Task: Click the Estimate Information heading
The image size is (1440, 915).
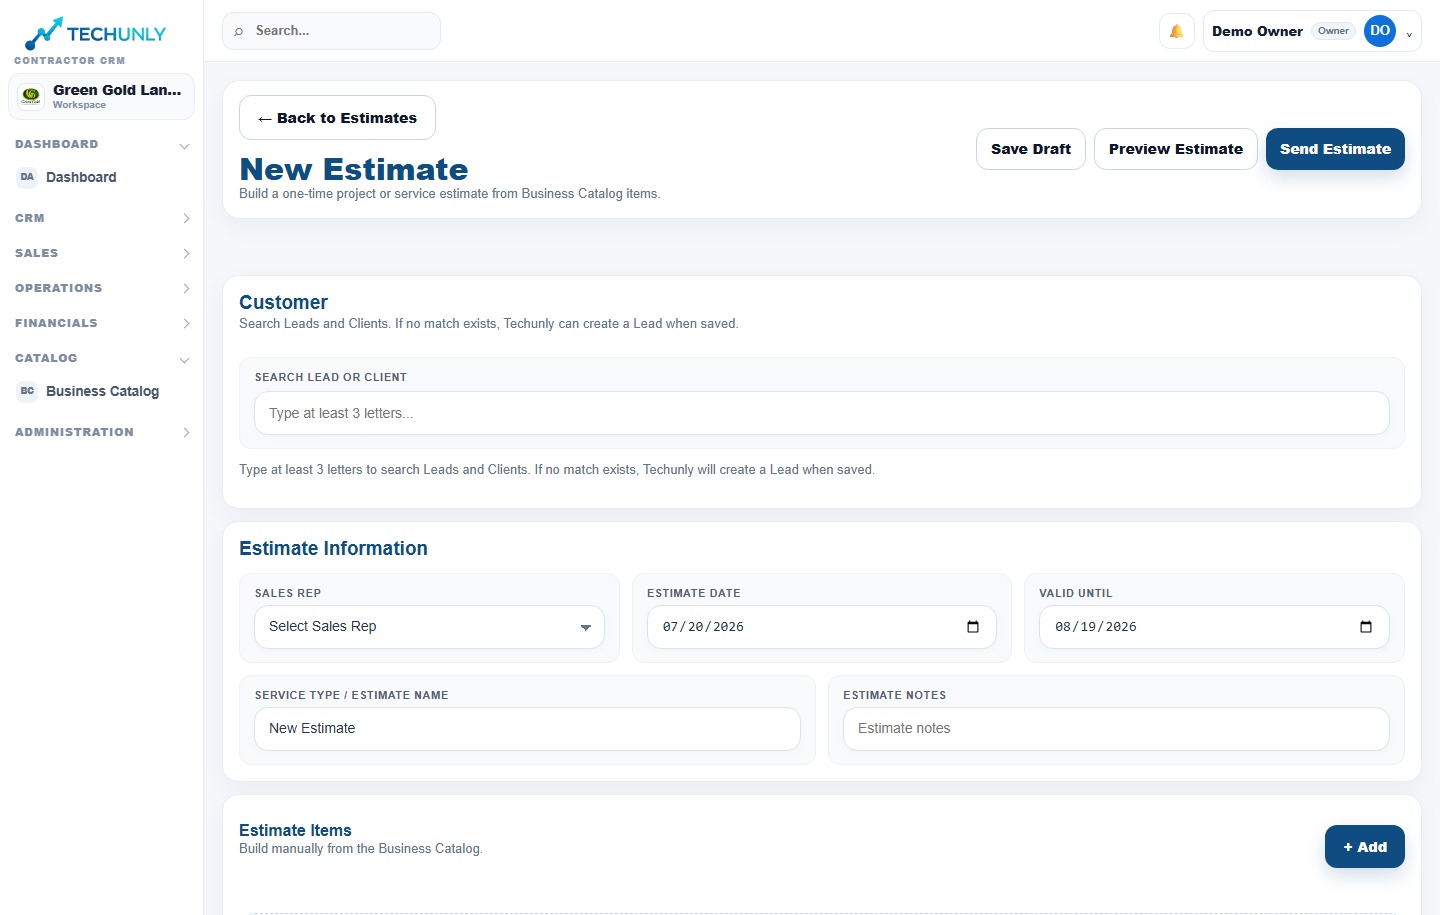Action: tap(333, 548)
